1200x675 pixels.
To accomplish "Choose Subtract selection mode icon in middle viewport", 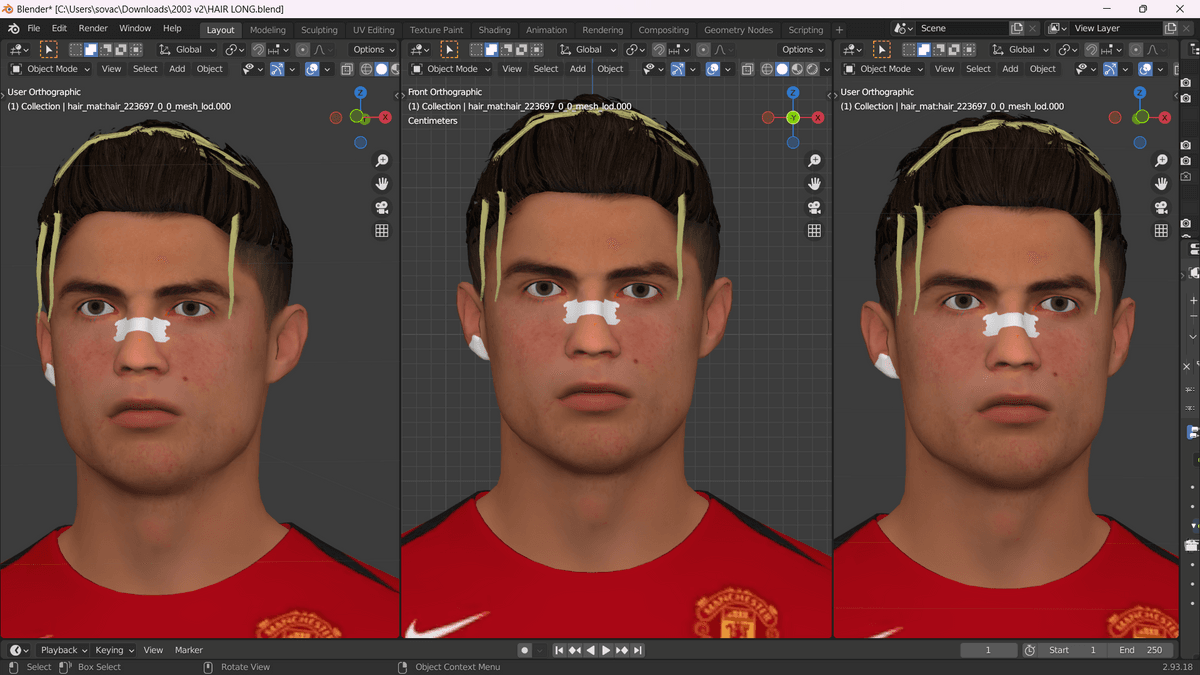I will click(506, 49).
